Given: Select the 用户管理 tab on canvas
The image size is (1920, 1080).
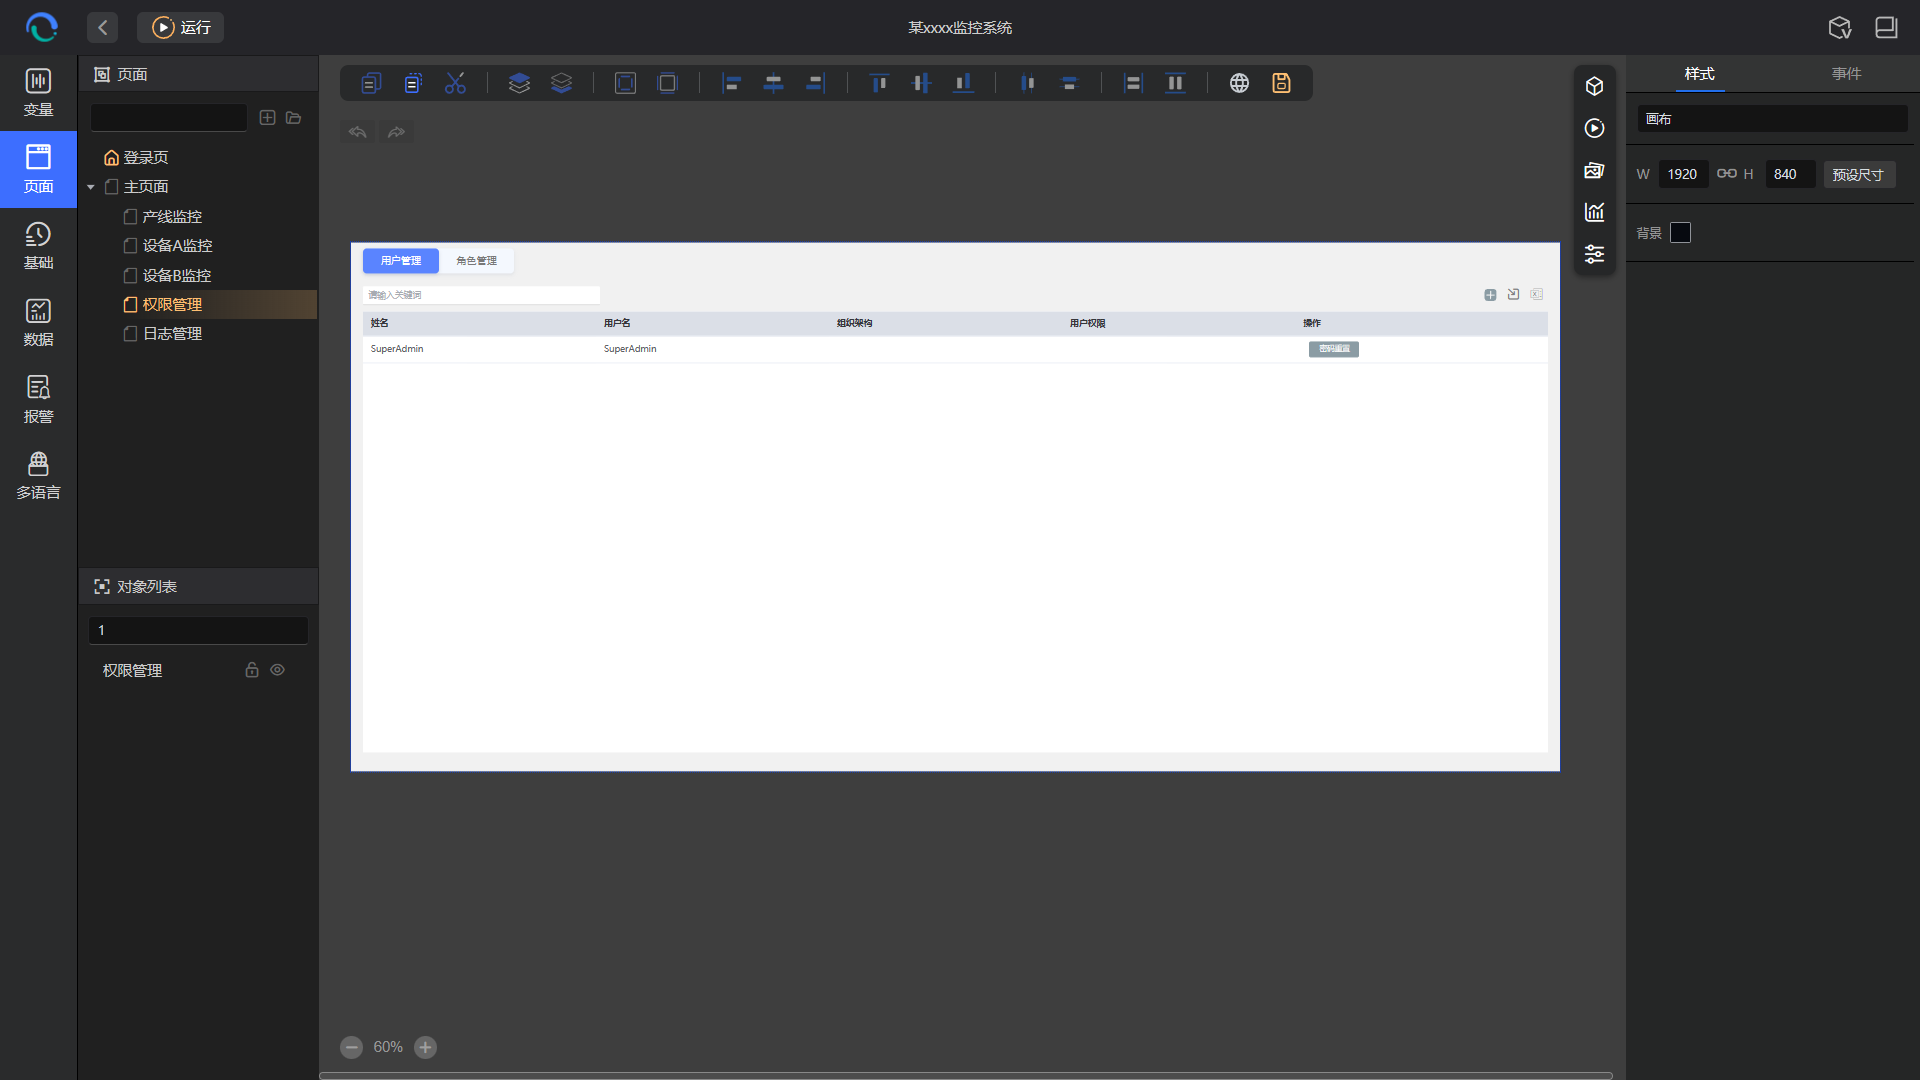Looking at the screenshot, I should pyautogui.click(x=400, y=260).
